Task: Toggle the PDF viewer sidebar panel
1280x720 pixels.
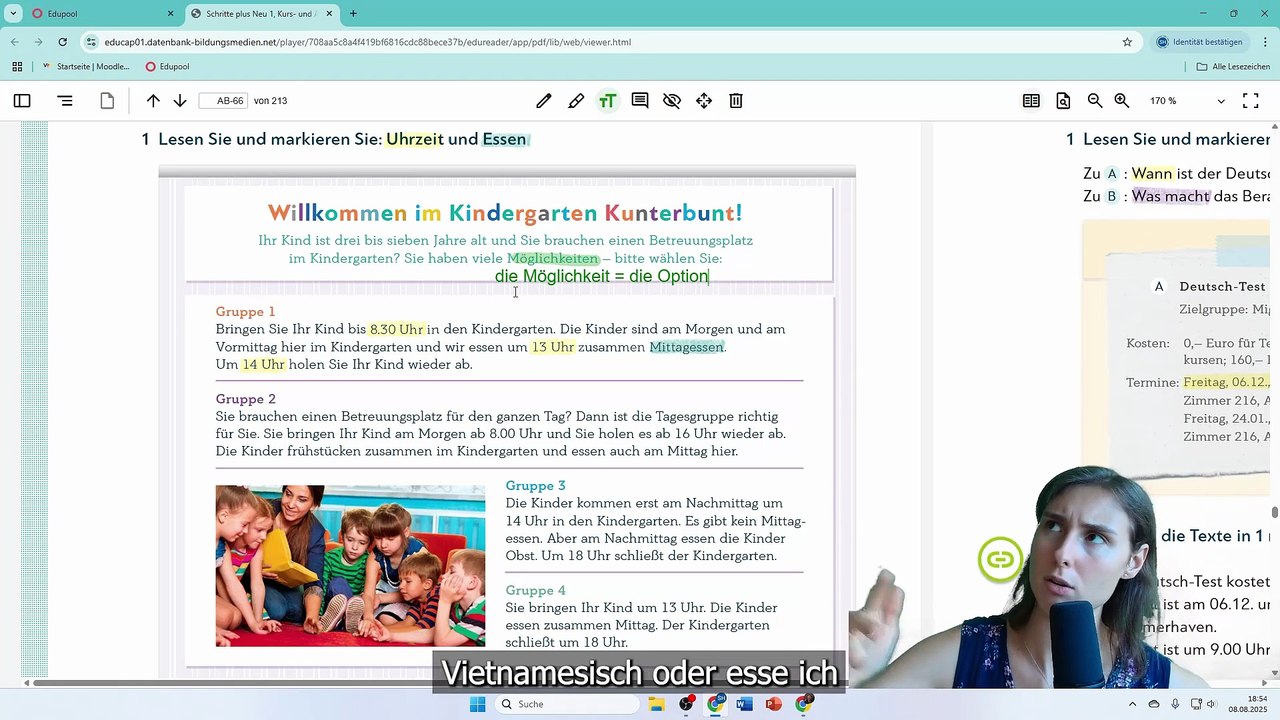Action: tap(22, 101)
